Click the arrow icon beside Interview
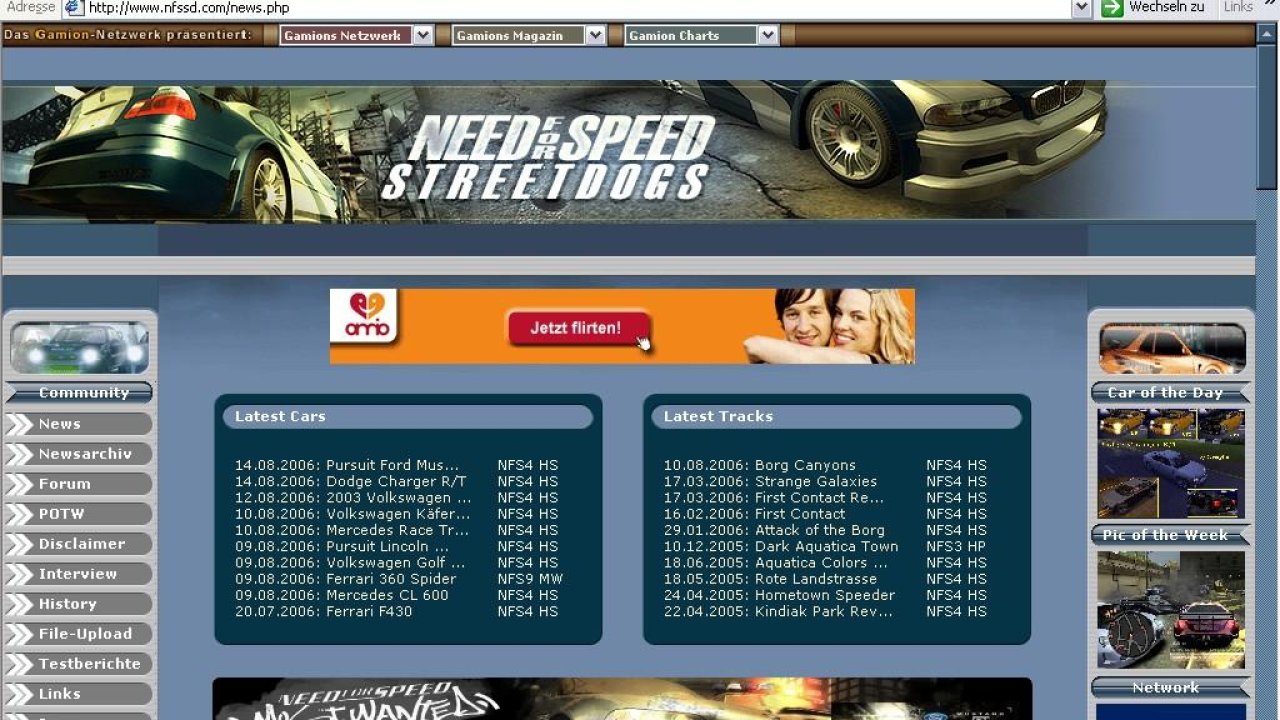 pyautogui.click(x=20, y=574)
